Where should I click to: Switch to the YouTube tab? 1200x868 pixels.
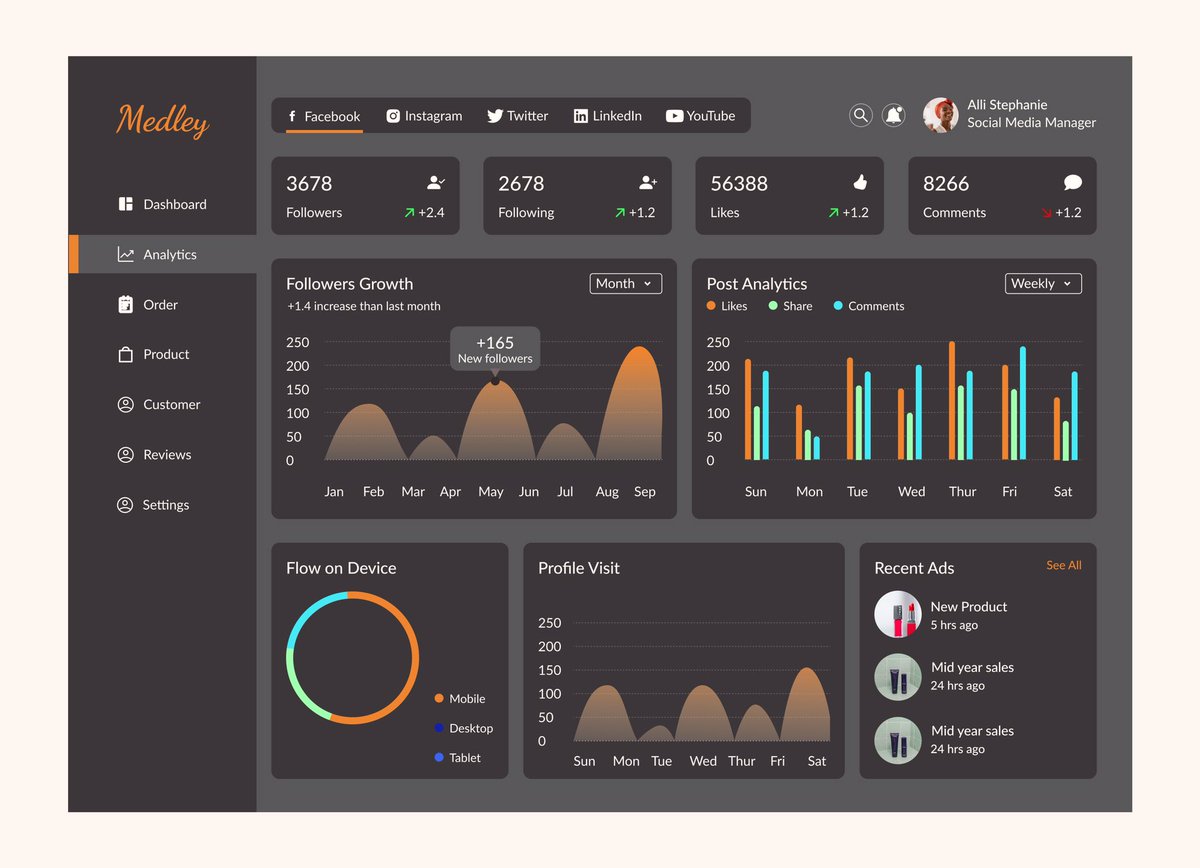coord(701,116)
